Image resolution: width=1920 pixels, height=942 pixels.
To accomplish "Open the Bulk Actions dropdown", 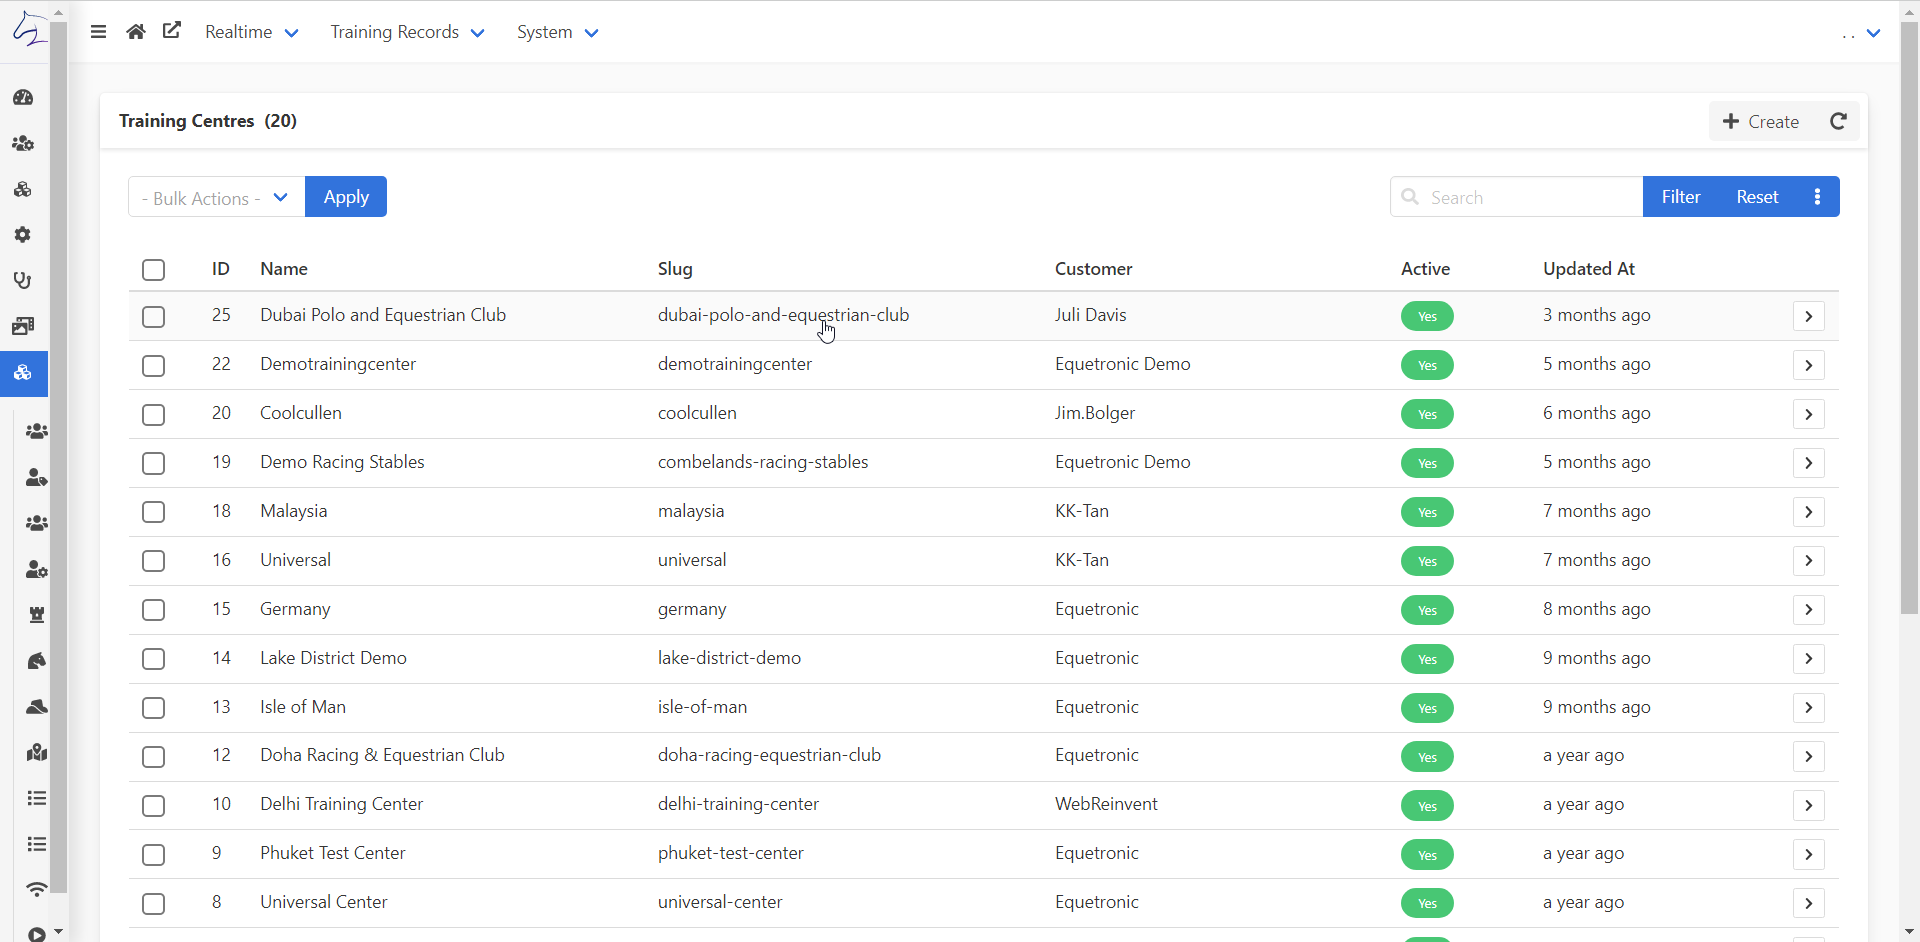I will tap(214, 197).
